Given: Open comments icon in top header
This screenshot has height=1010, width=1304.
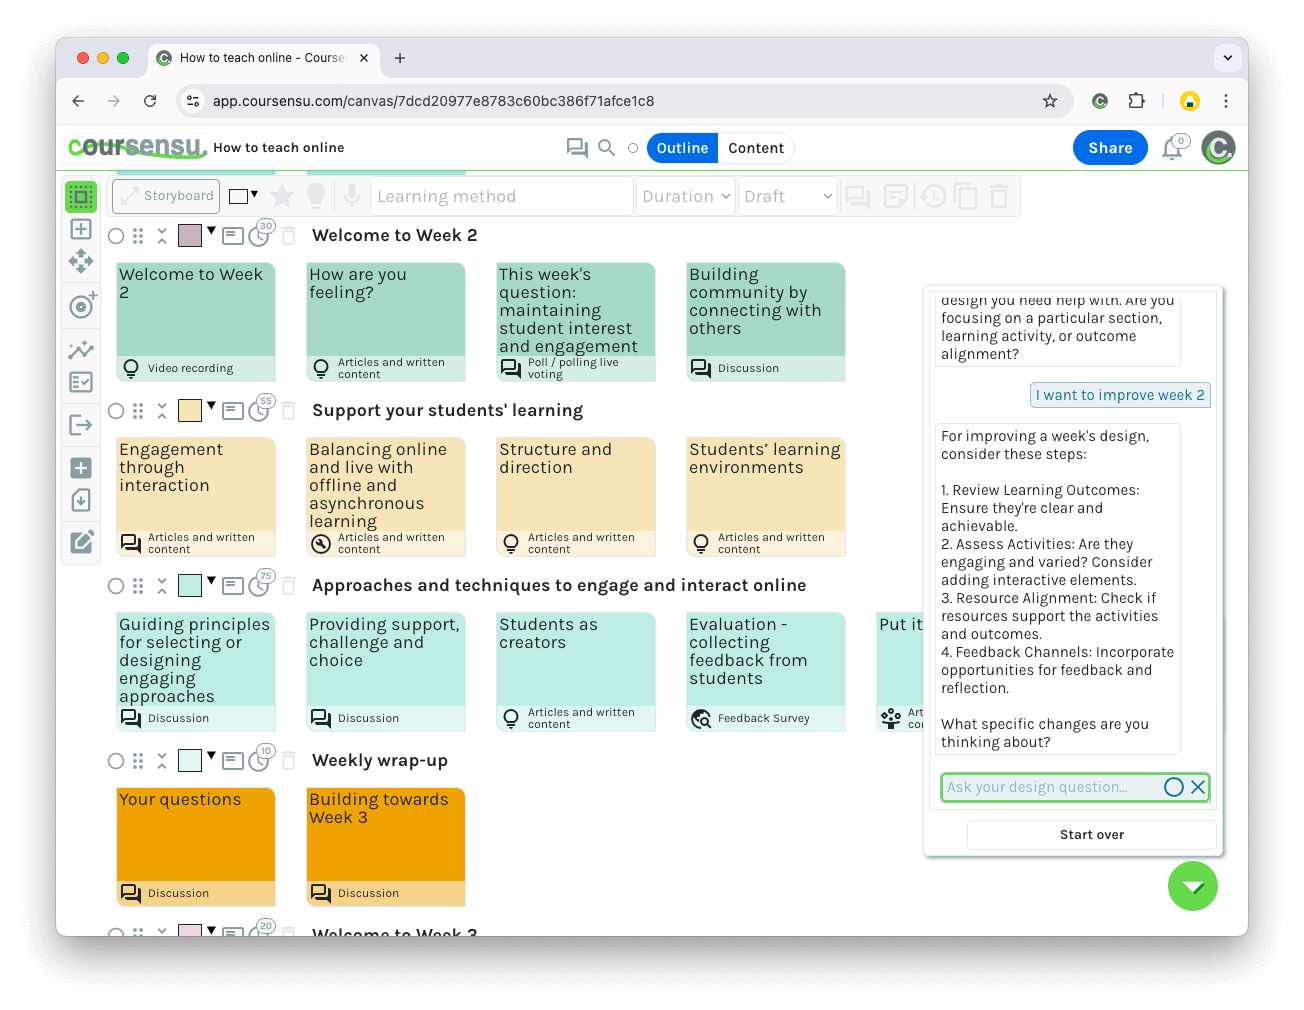Looking at the screenshot, I should tap(577, 148).
